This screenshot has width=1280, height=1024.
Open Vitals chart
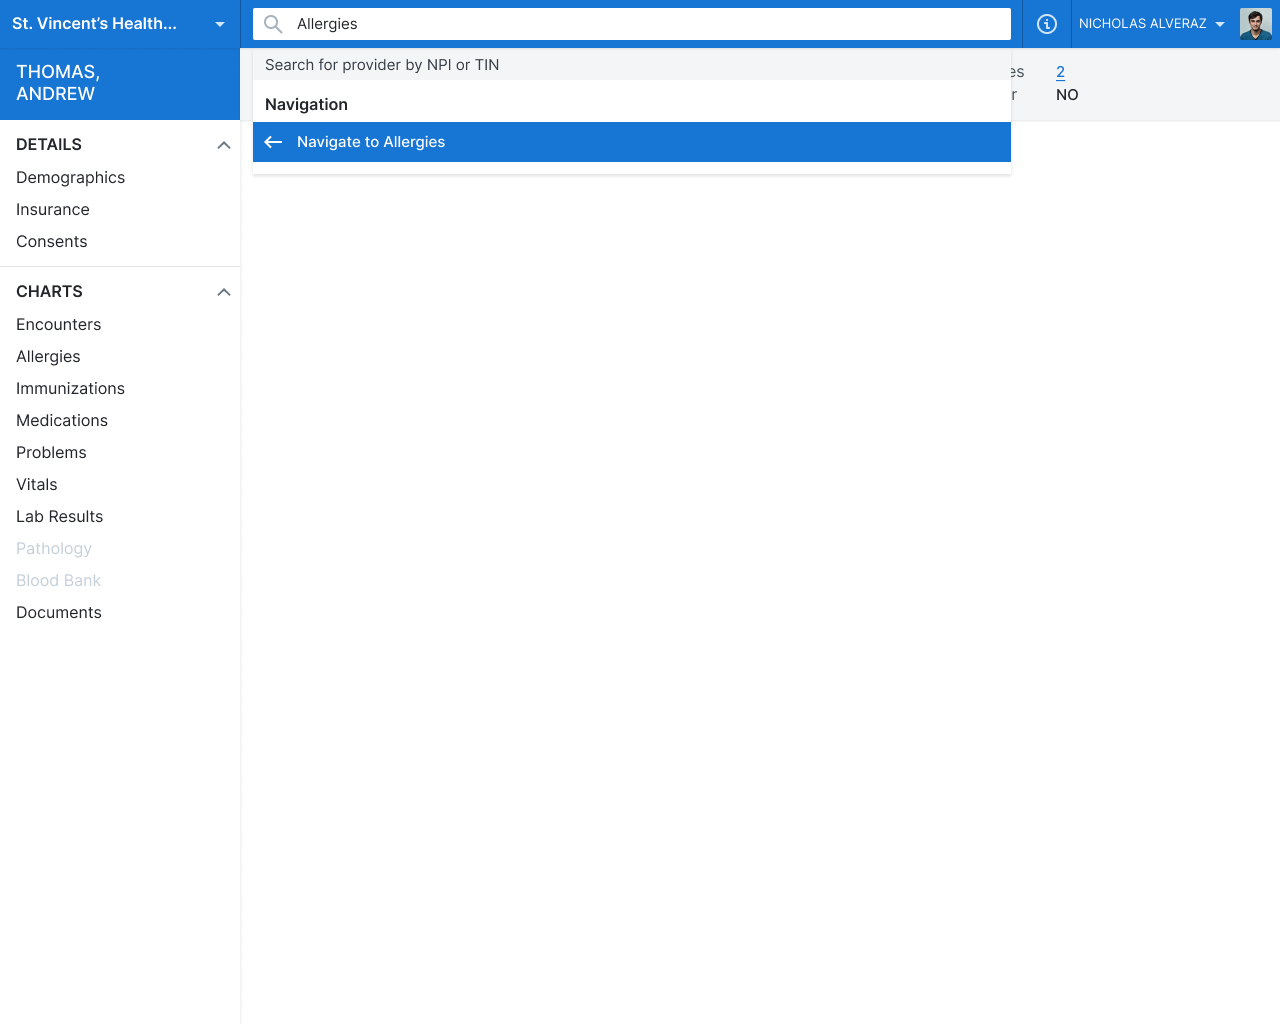click(x=37, y=484)
